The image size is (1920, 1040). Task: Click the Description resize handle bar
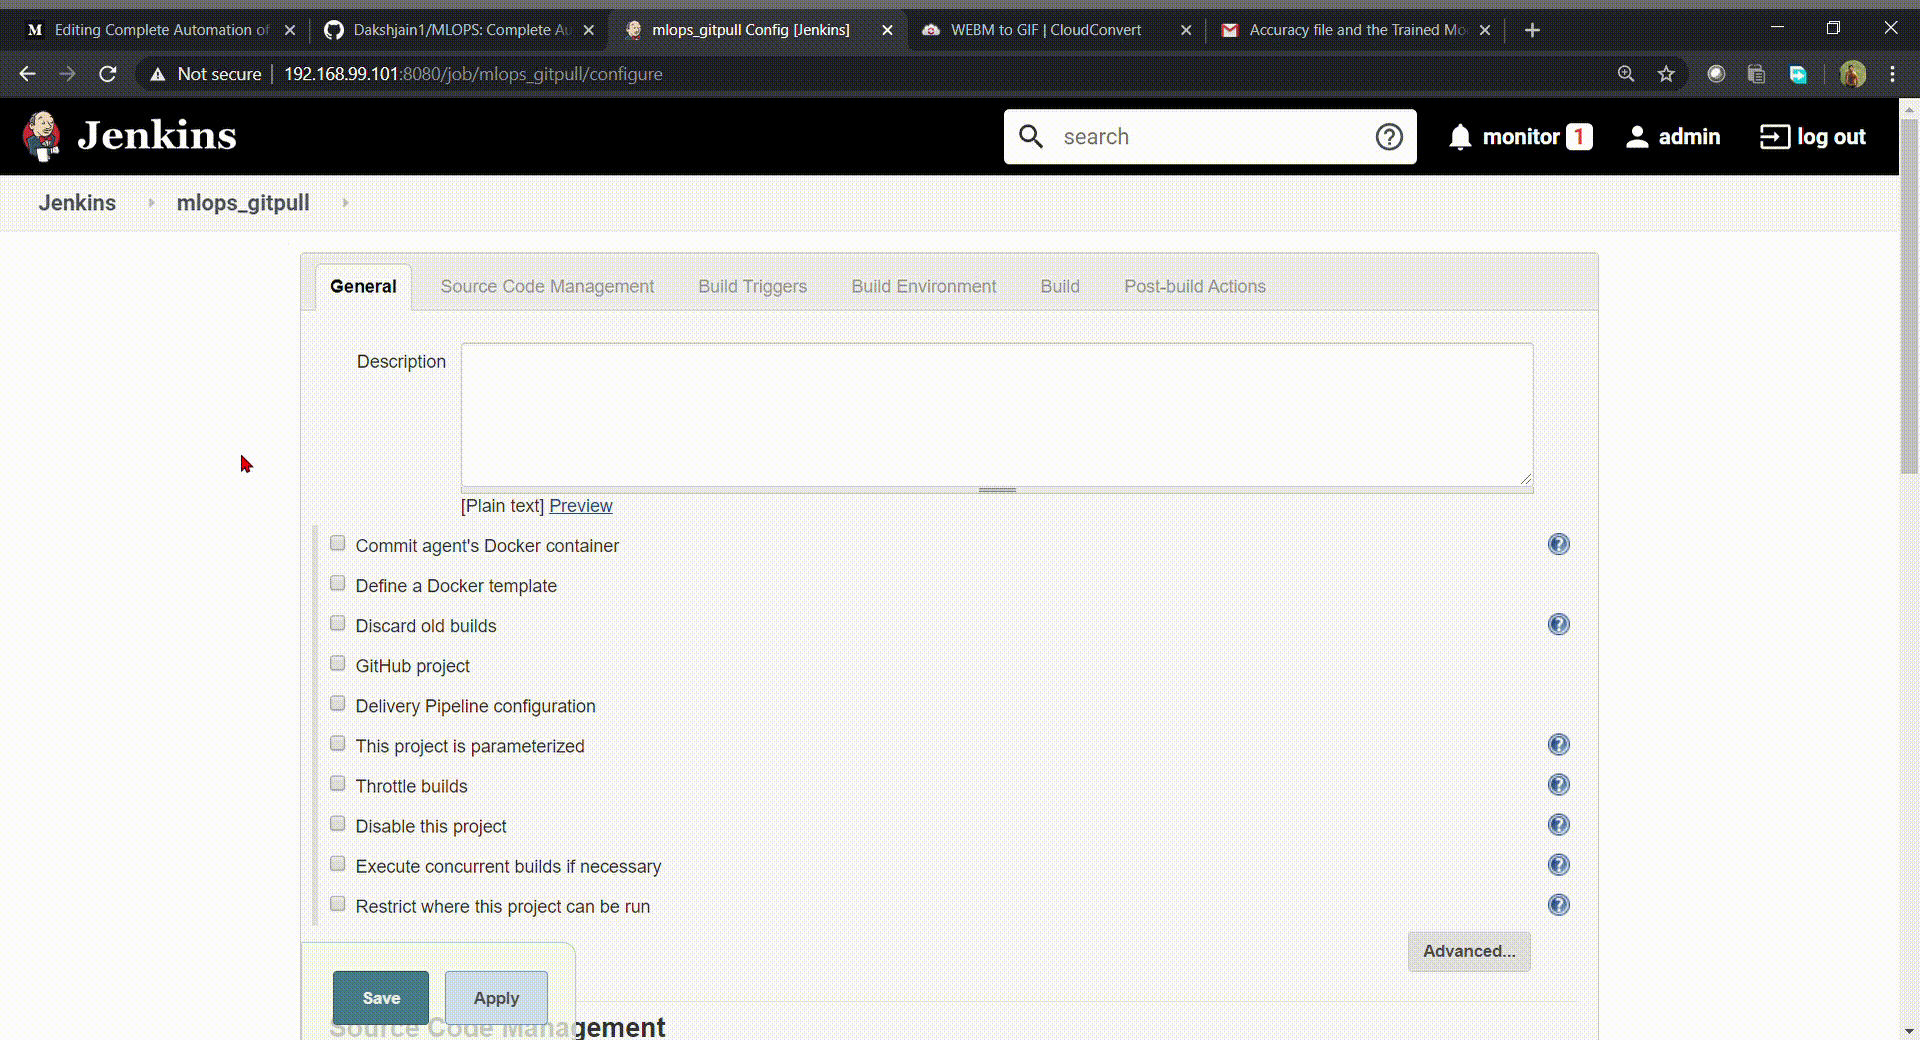click(x=997, y=490)
